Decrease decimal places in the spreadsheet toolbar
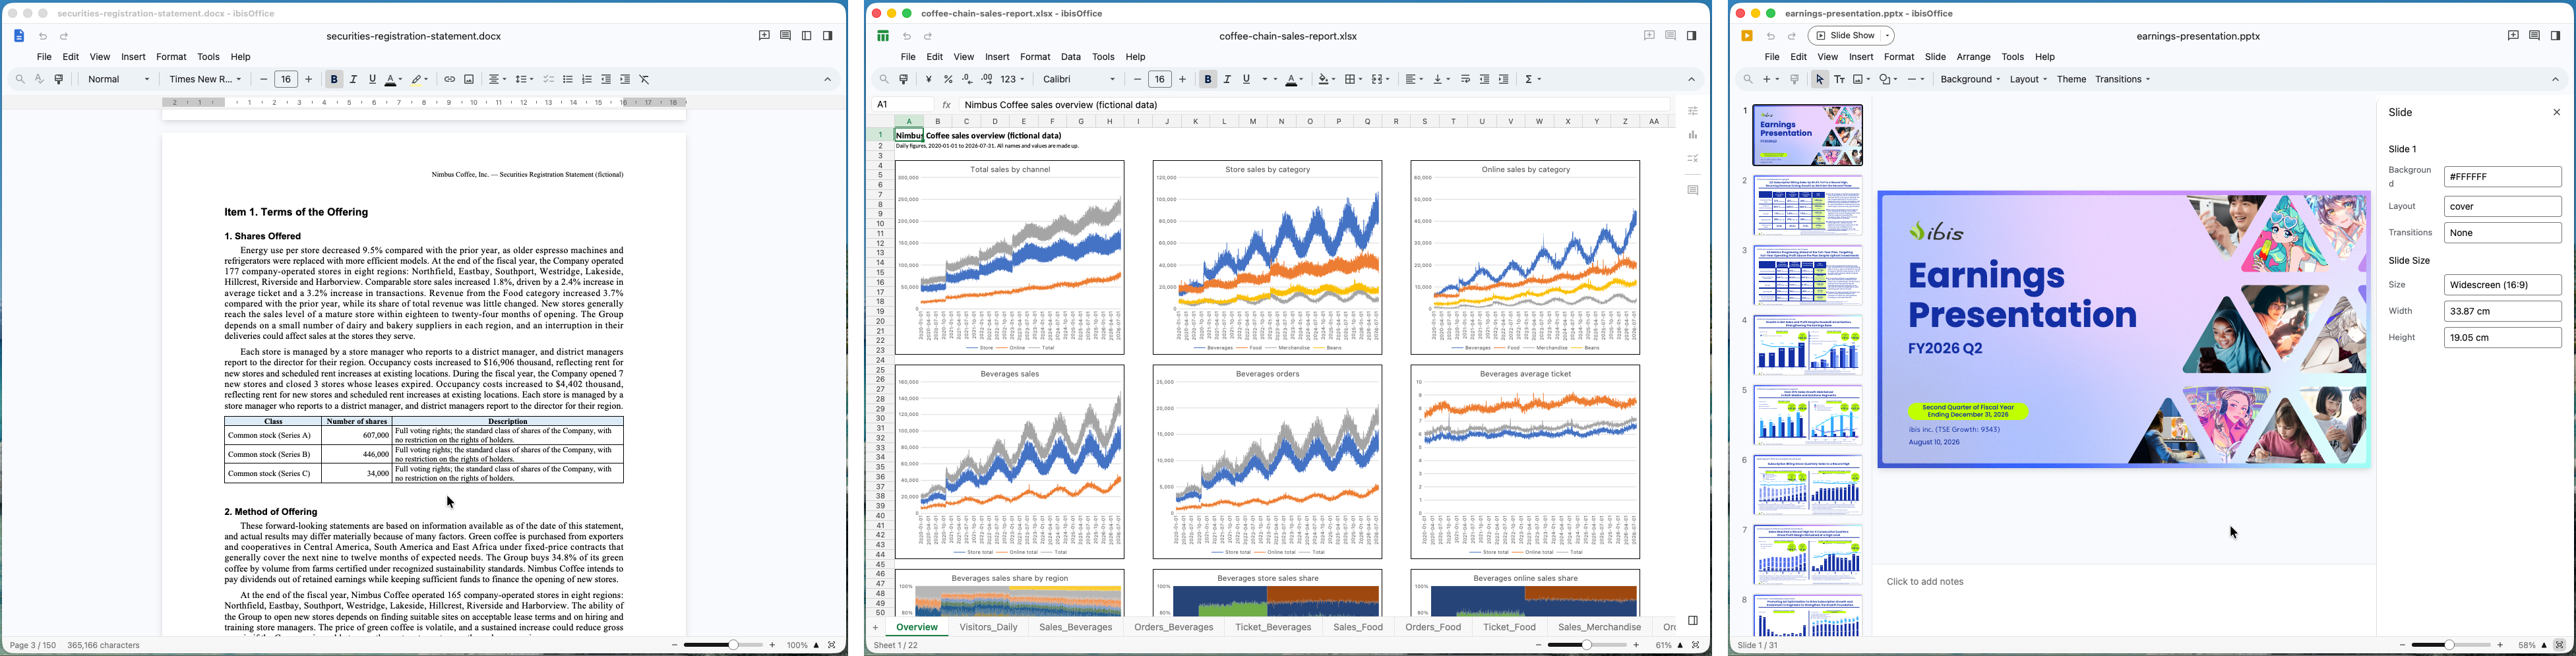This screenshot has height=656, width=2576. click(967, 80)
